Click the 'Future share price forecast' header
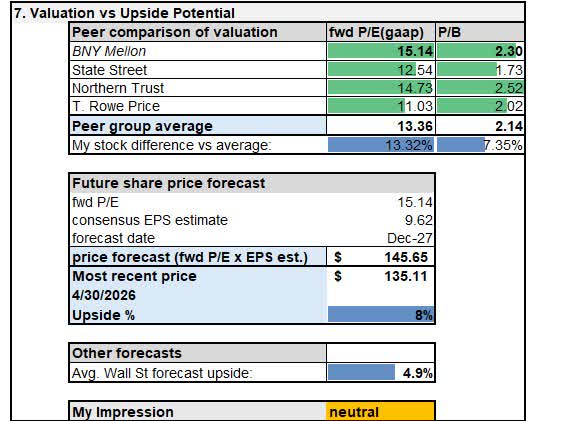This screenshot has height=421, width=576. [169, 183]
